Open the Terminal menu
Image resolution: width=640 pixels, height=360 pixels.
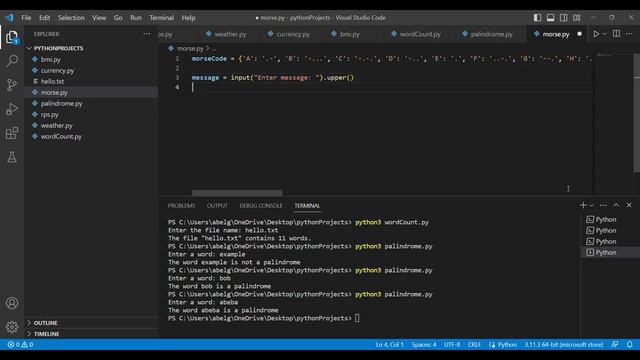(x=161, y=18)
